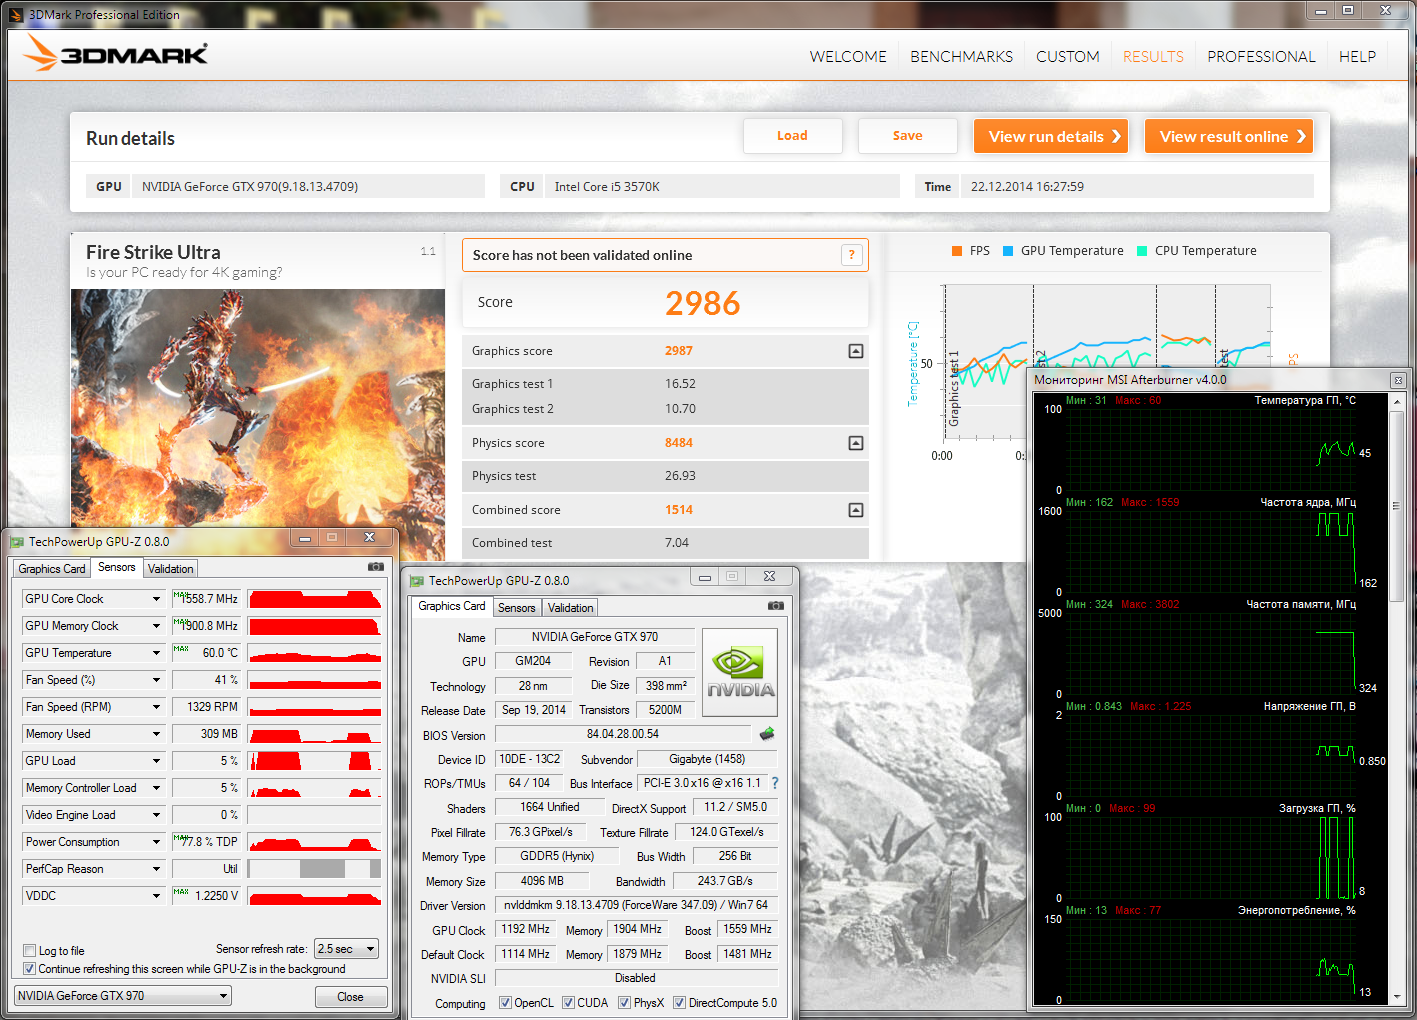This screenshot has width=1417, height=1020.
Task: Click the 3DMark app icon in title bar
Action: [x=16, y=15]
